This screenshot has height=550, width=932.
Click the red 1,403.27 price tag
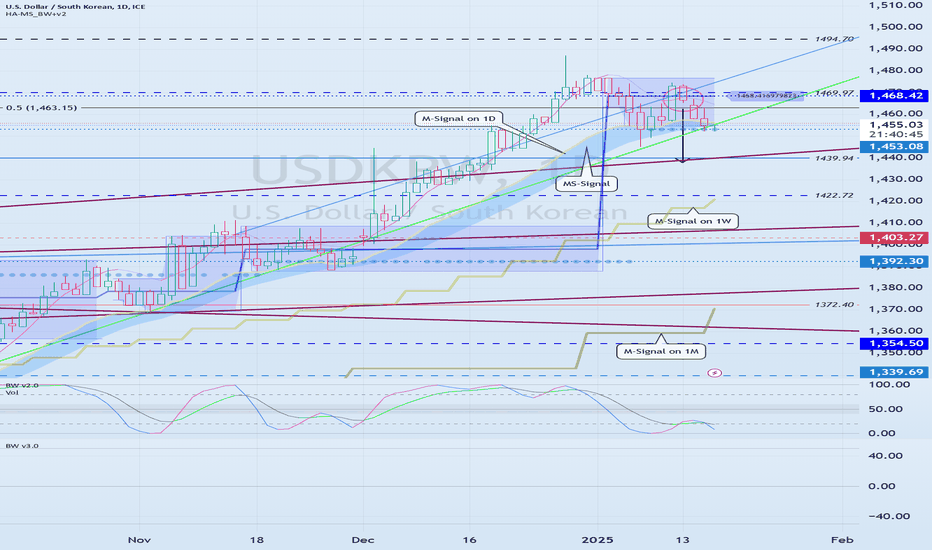[895, 237]
